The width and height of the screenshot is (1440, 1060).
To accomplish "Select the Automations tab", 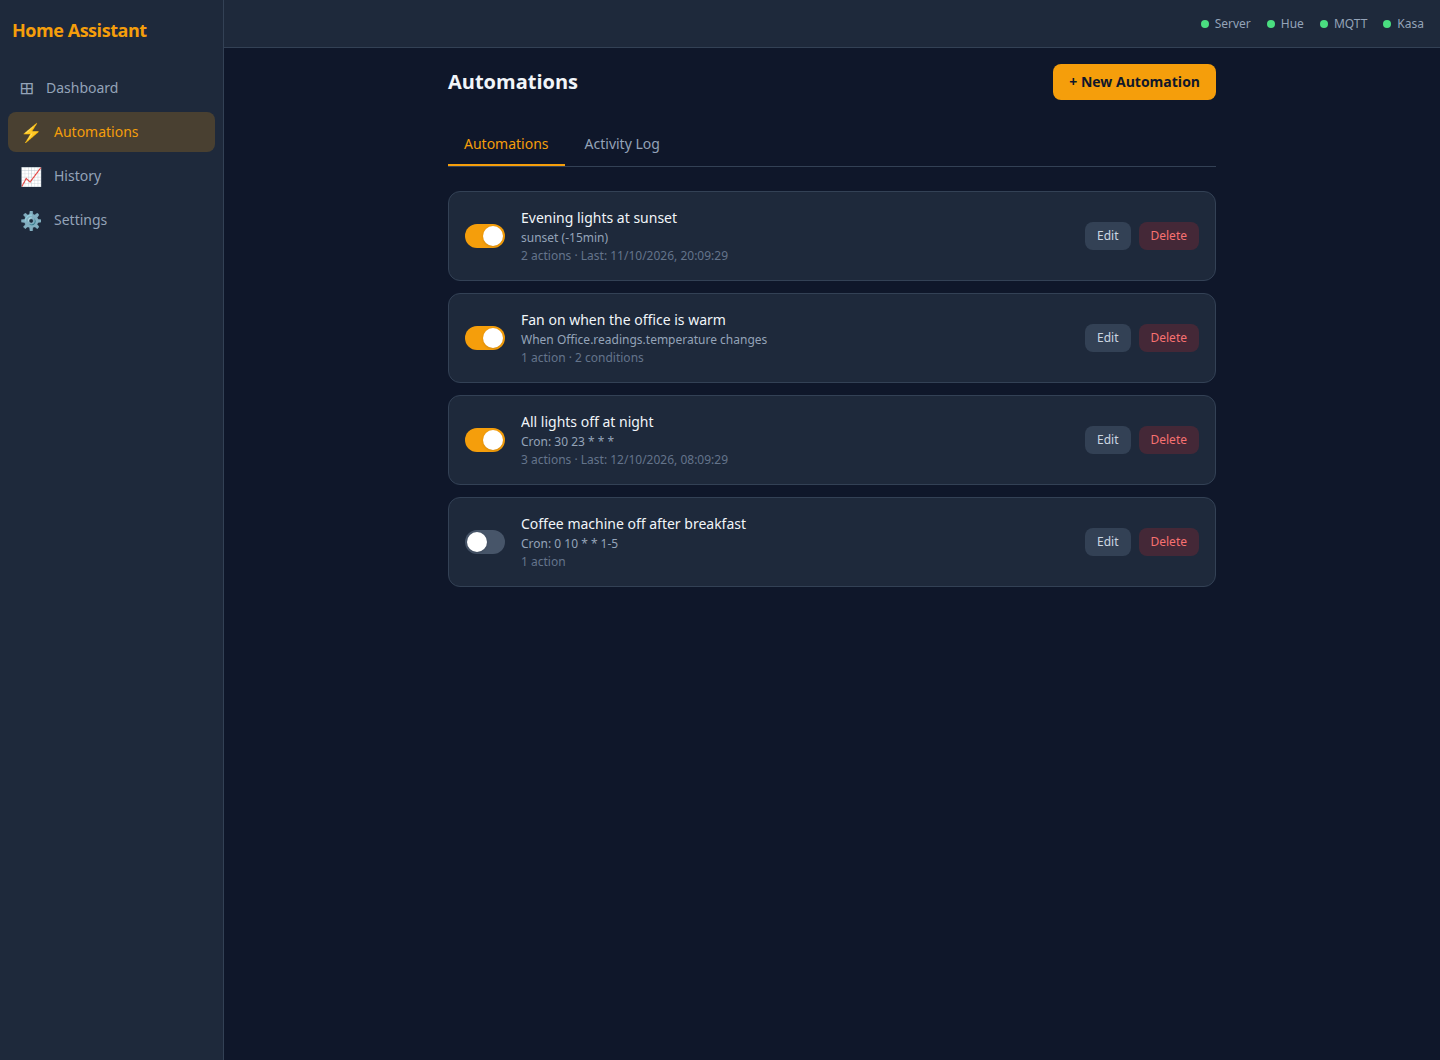I will 506,144.
